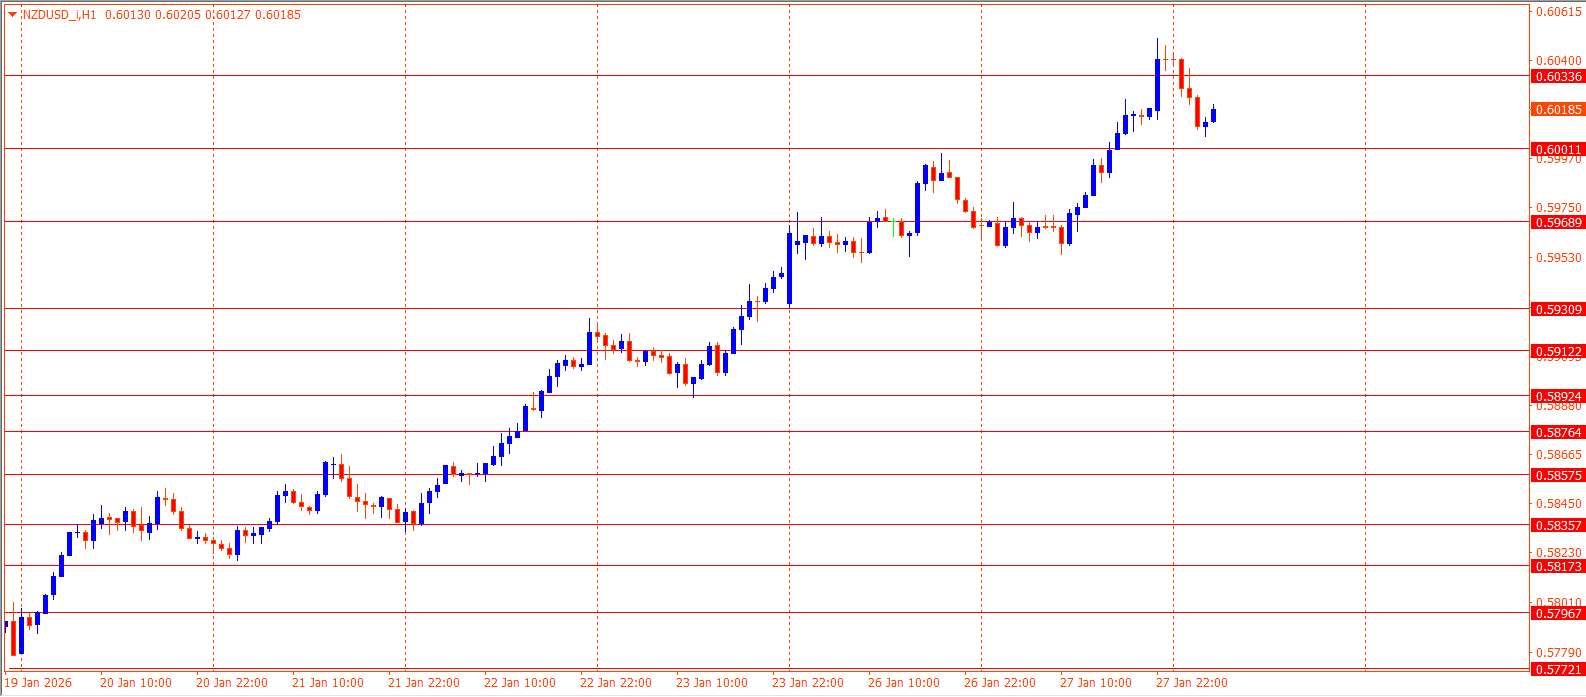Click the 0.58450 price axis value
The image size is (1586, 697).
pos(1559,503)
